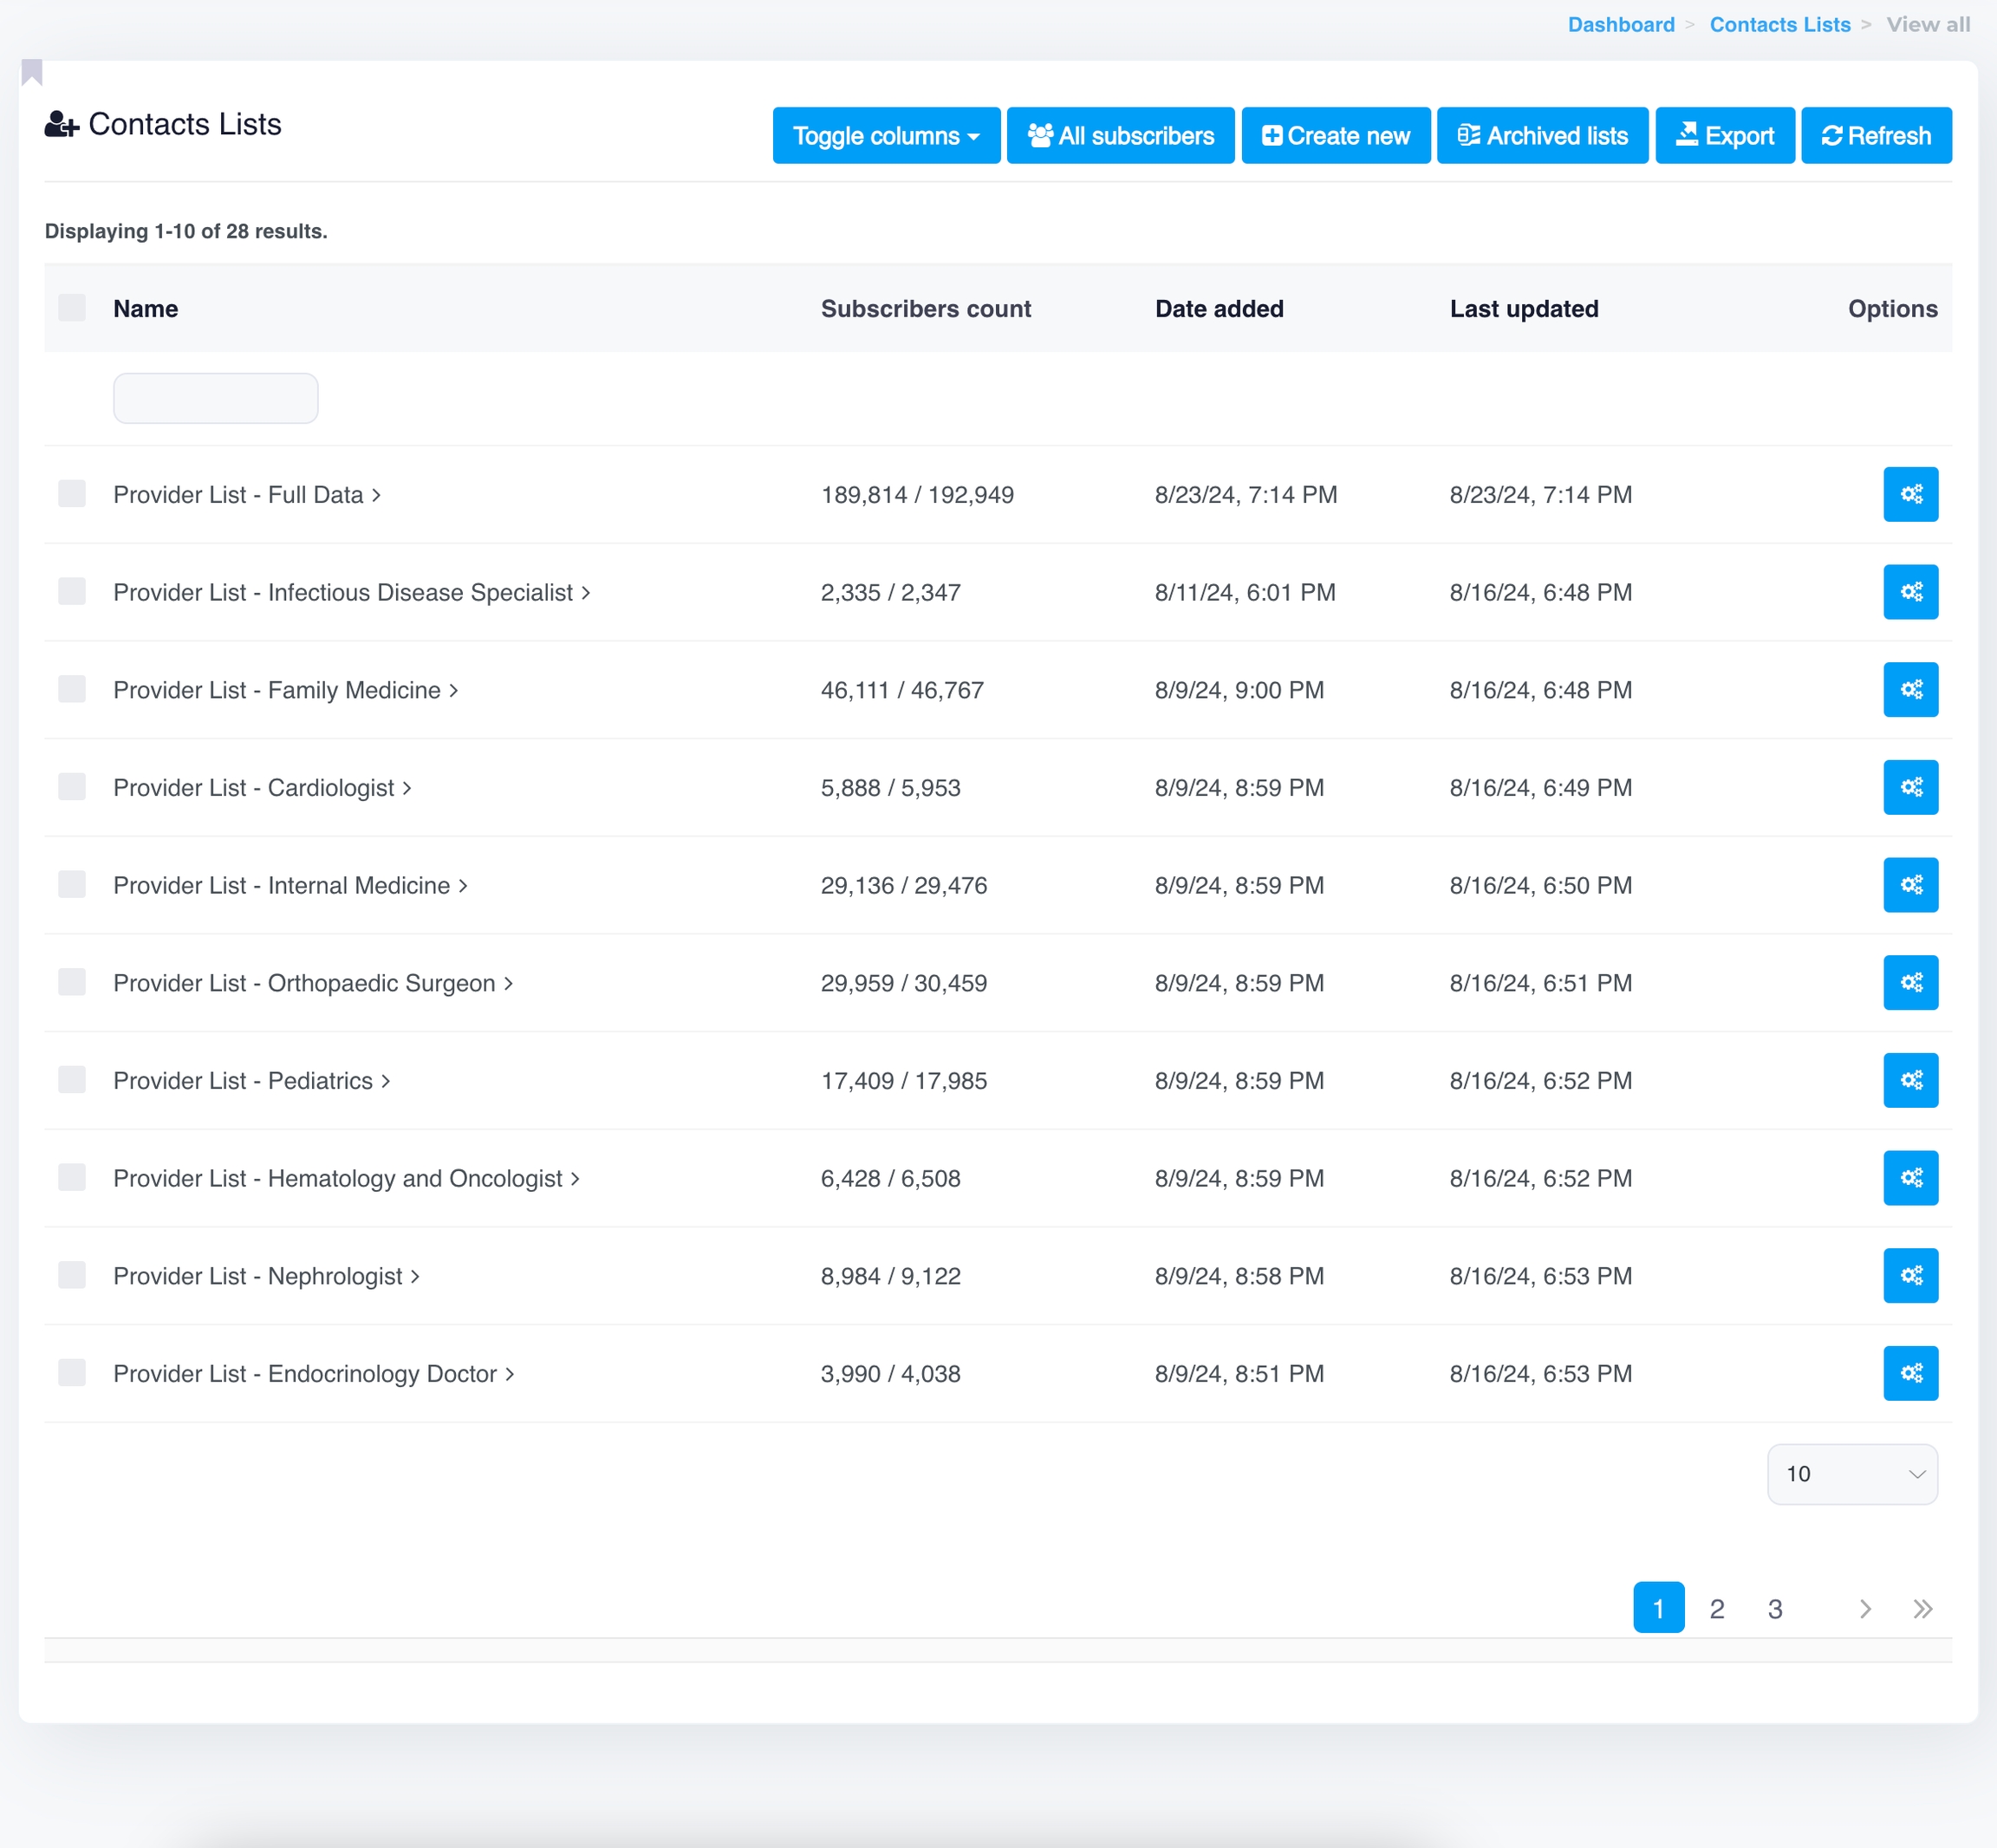Tick checkbox for Orthopaedic Surgeon list
The image size is (1997, 1848).
pos(72,982)
